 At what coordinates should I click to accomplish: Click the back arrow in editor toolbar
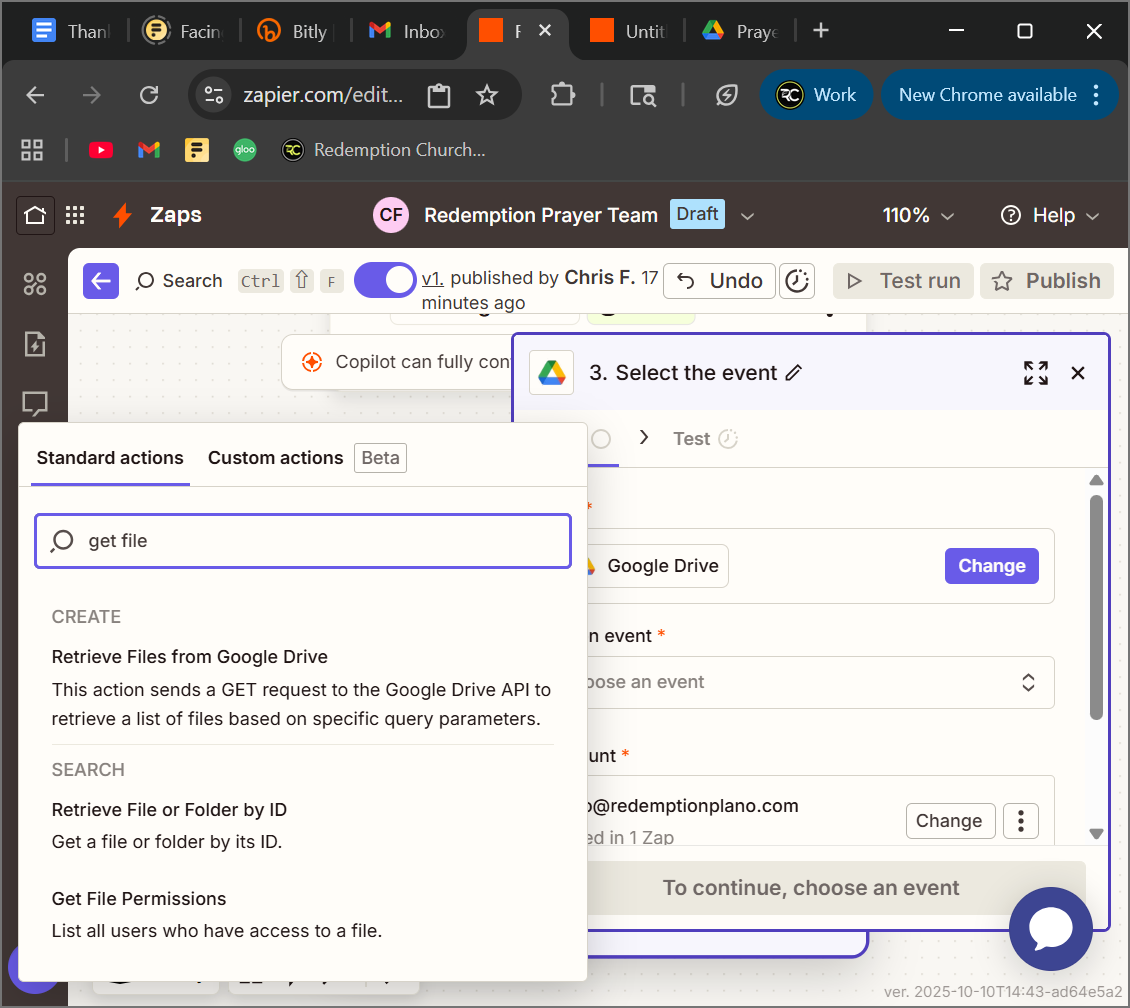[x=101, y=281]
